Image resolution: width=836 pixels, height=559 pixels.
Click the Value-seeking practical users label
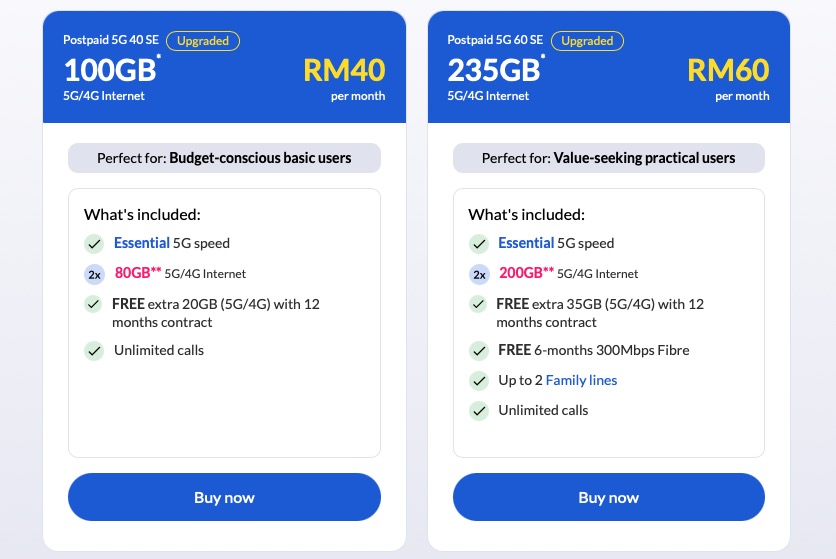(x=645, y=158)
